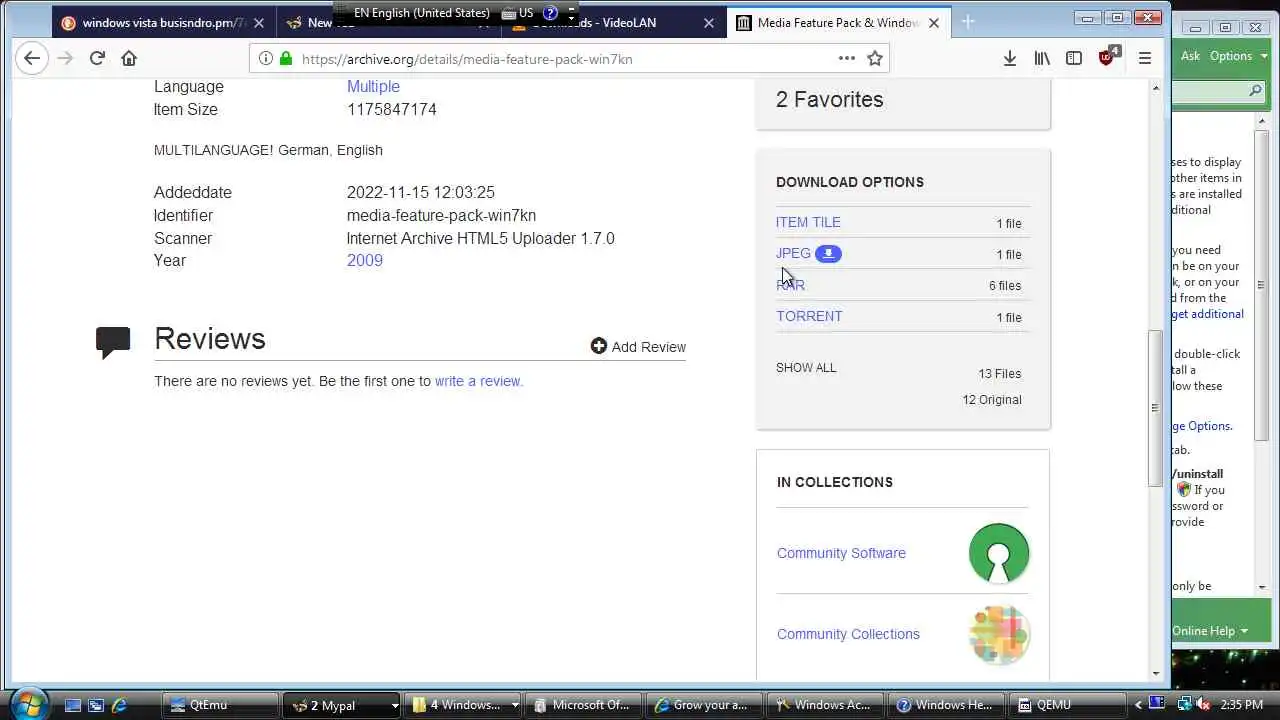
Task: Expand the 4 Windows taskbar group arrow
Action: pos(515,705)
